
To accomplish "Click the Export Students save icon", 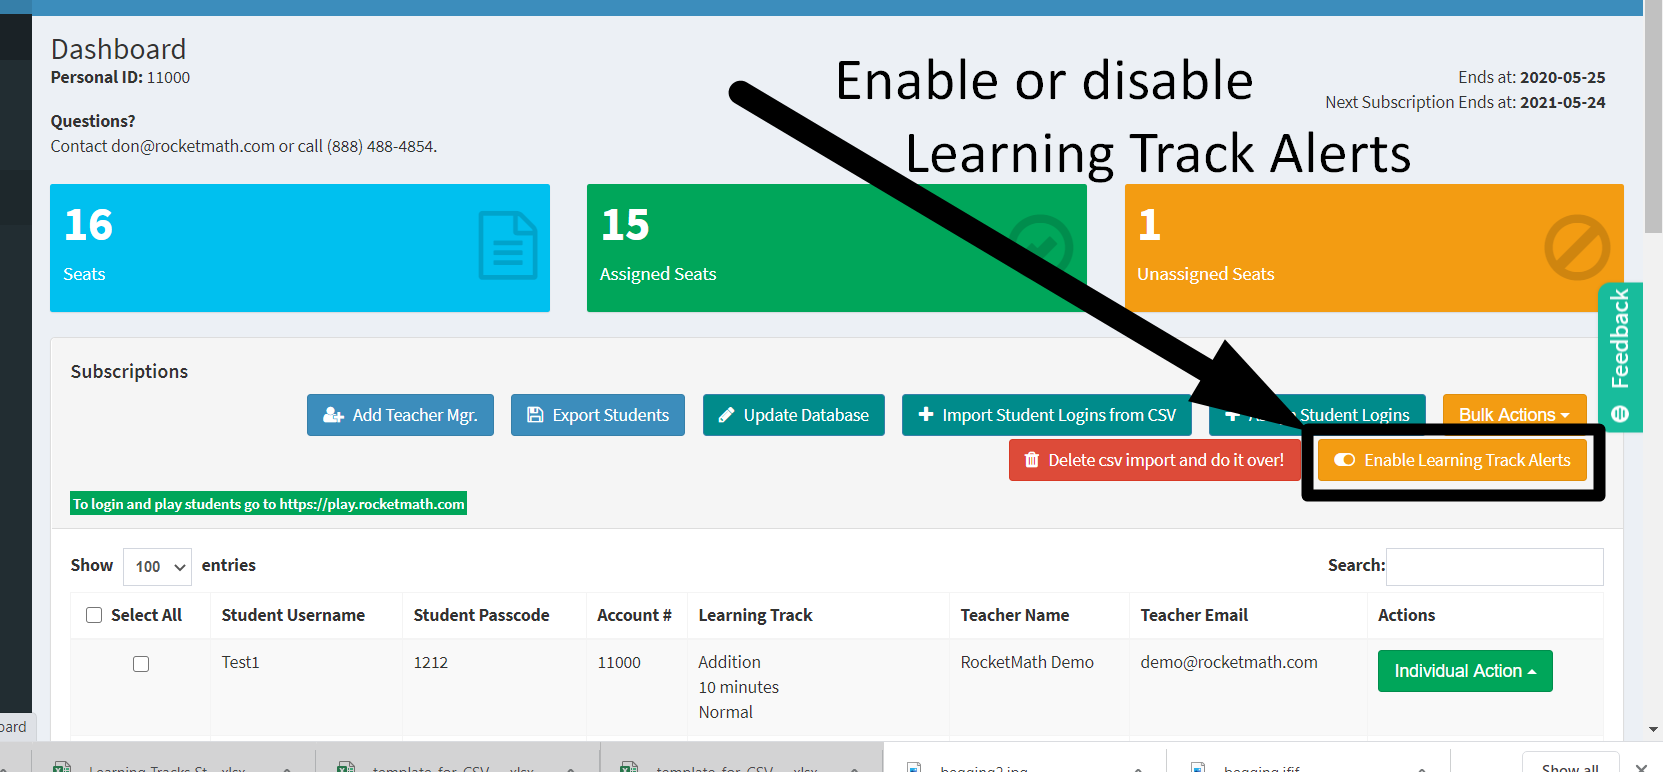I will (x=535, y=415).
